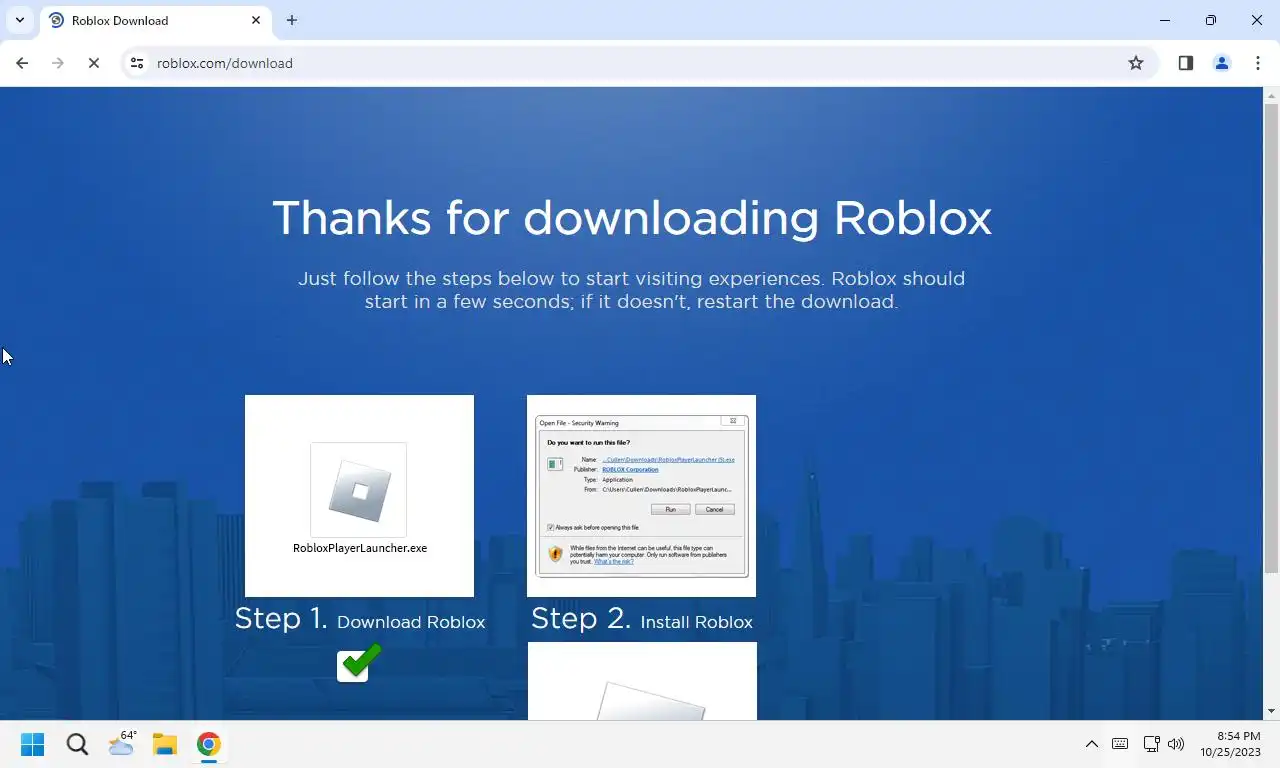The image size is (1280, 768).
Task: Click the scroll down arrow of the scrollbar
Action: point(1271,711)
